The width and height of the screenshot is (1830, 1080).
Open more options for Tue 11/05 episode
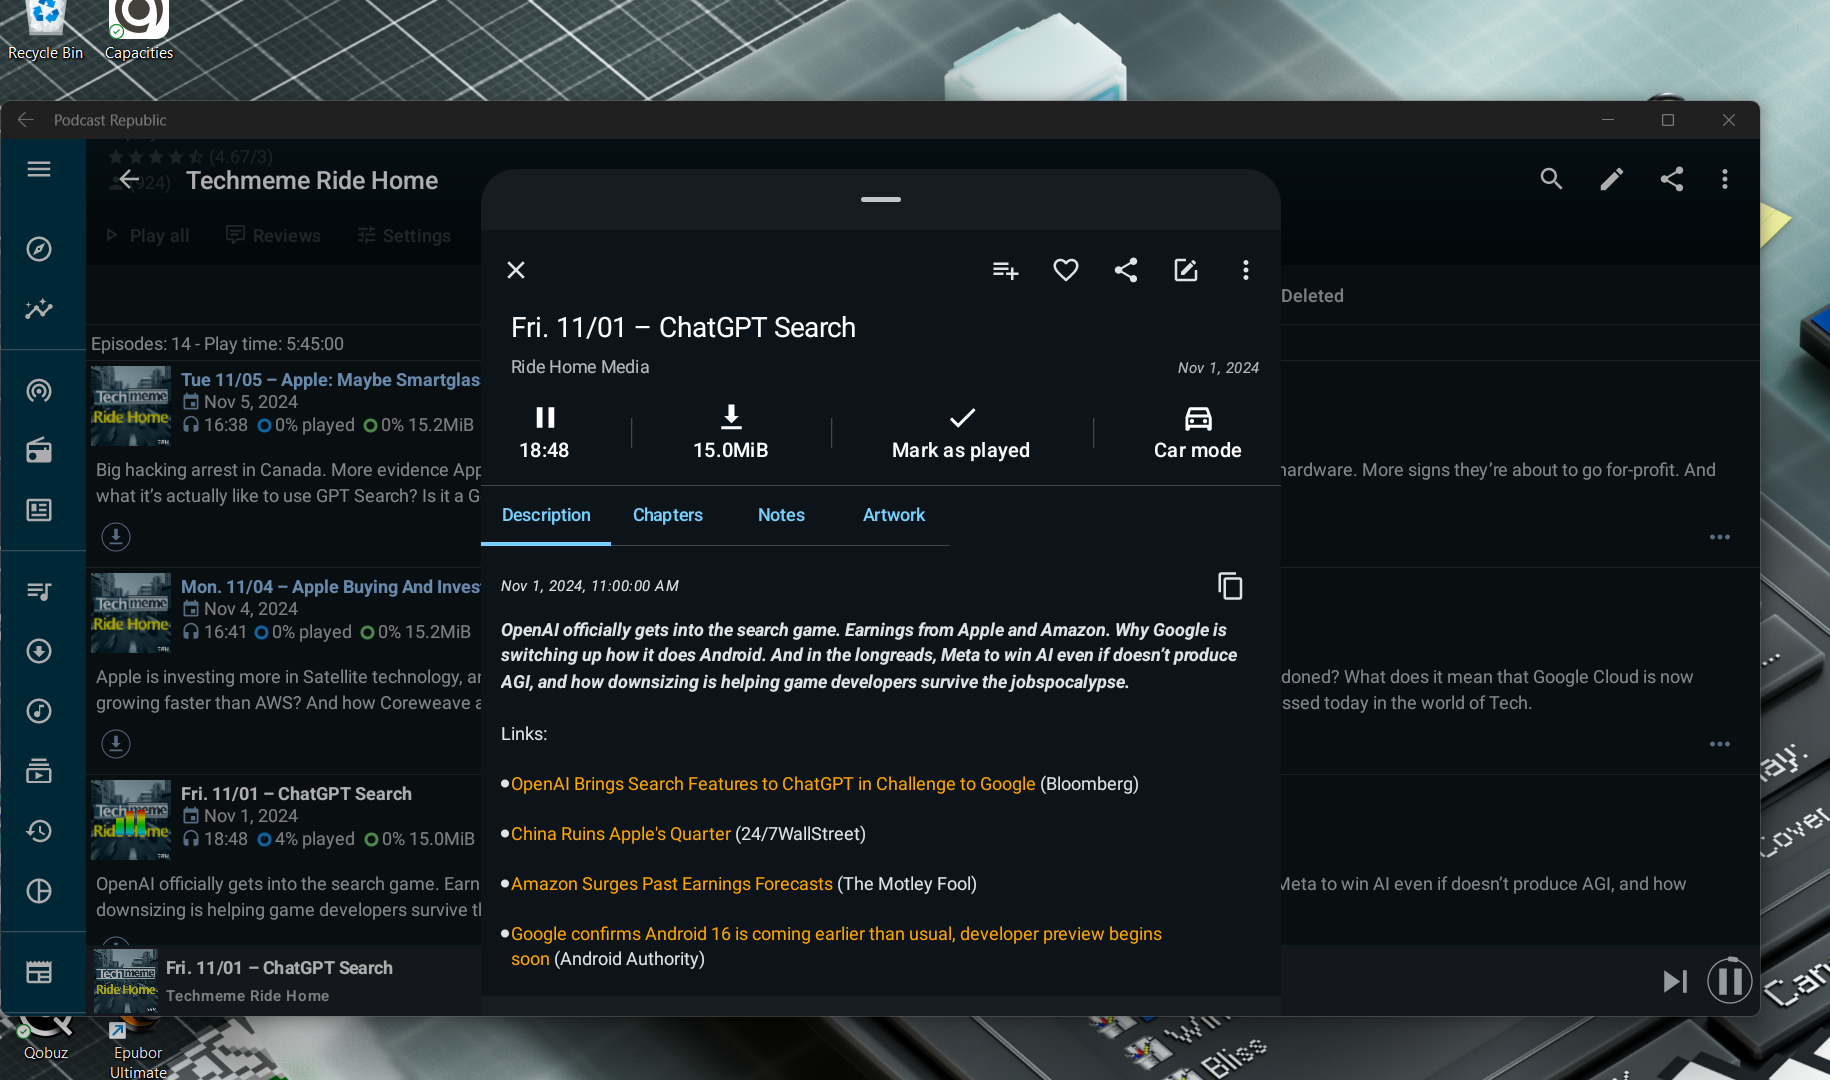tap(1720, 537)
